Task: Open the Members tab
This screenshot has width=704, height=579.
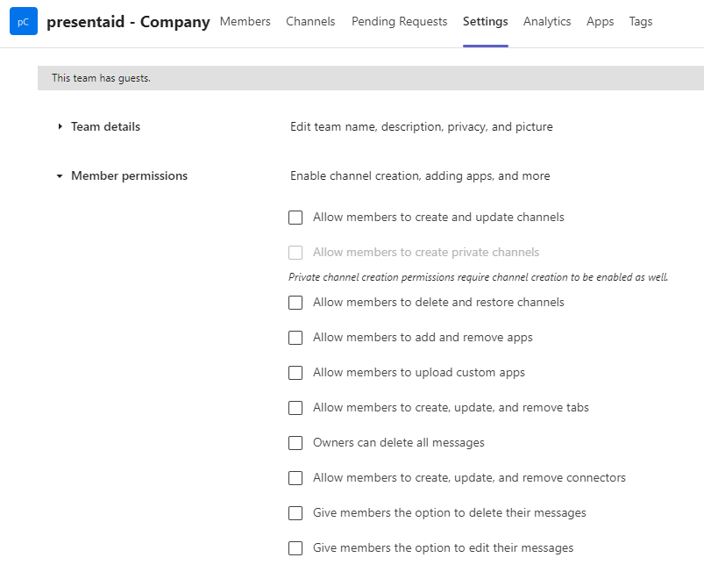Action: click(x=245, y=22)
